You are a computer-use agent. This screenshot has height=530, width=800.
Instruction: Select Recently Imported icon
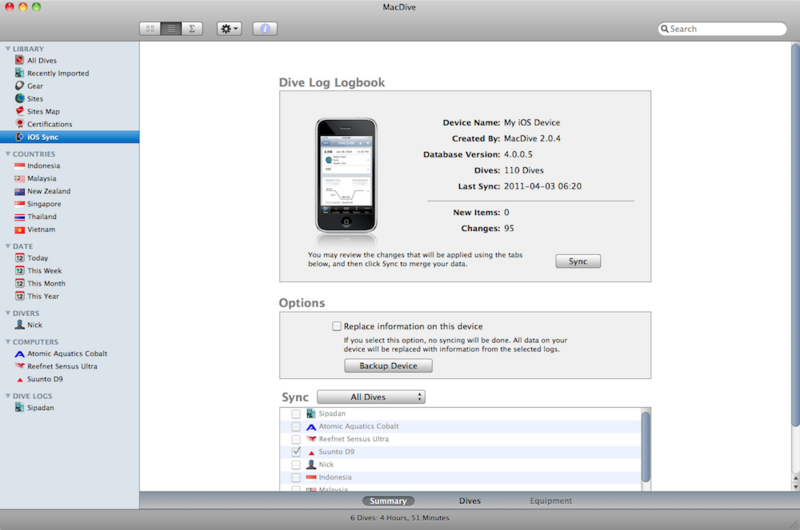(19, 73)
